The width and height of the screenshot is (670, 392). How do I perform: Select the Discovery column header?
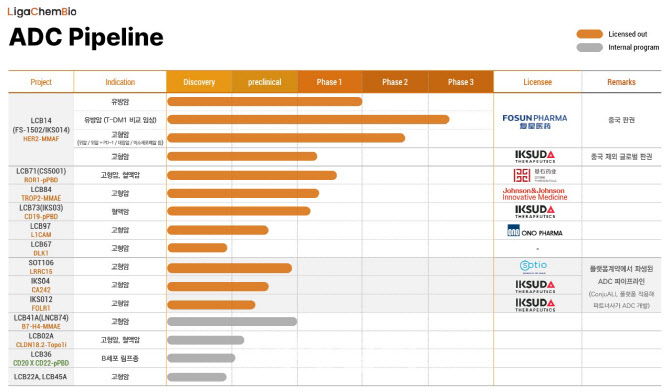(199, 82)
